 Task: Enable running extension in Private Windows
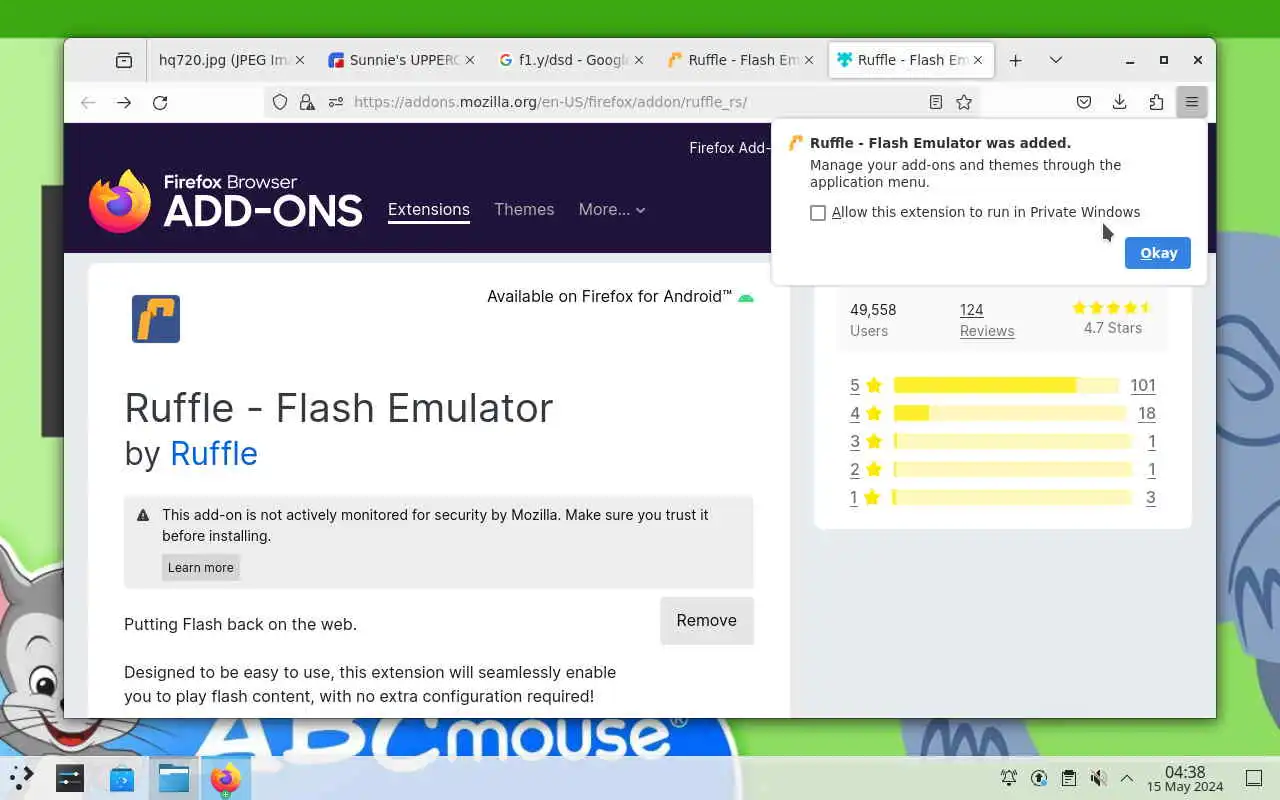coord(818,213)
